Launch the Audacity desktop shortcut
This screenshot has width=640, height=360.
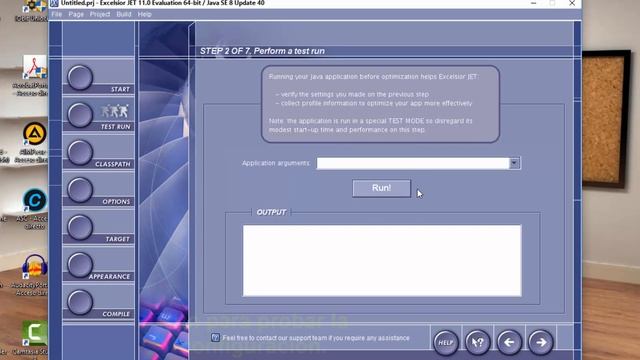pyautogui.click(x=34, y=267)
